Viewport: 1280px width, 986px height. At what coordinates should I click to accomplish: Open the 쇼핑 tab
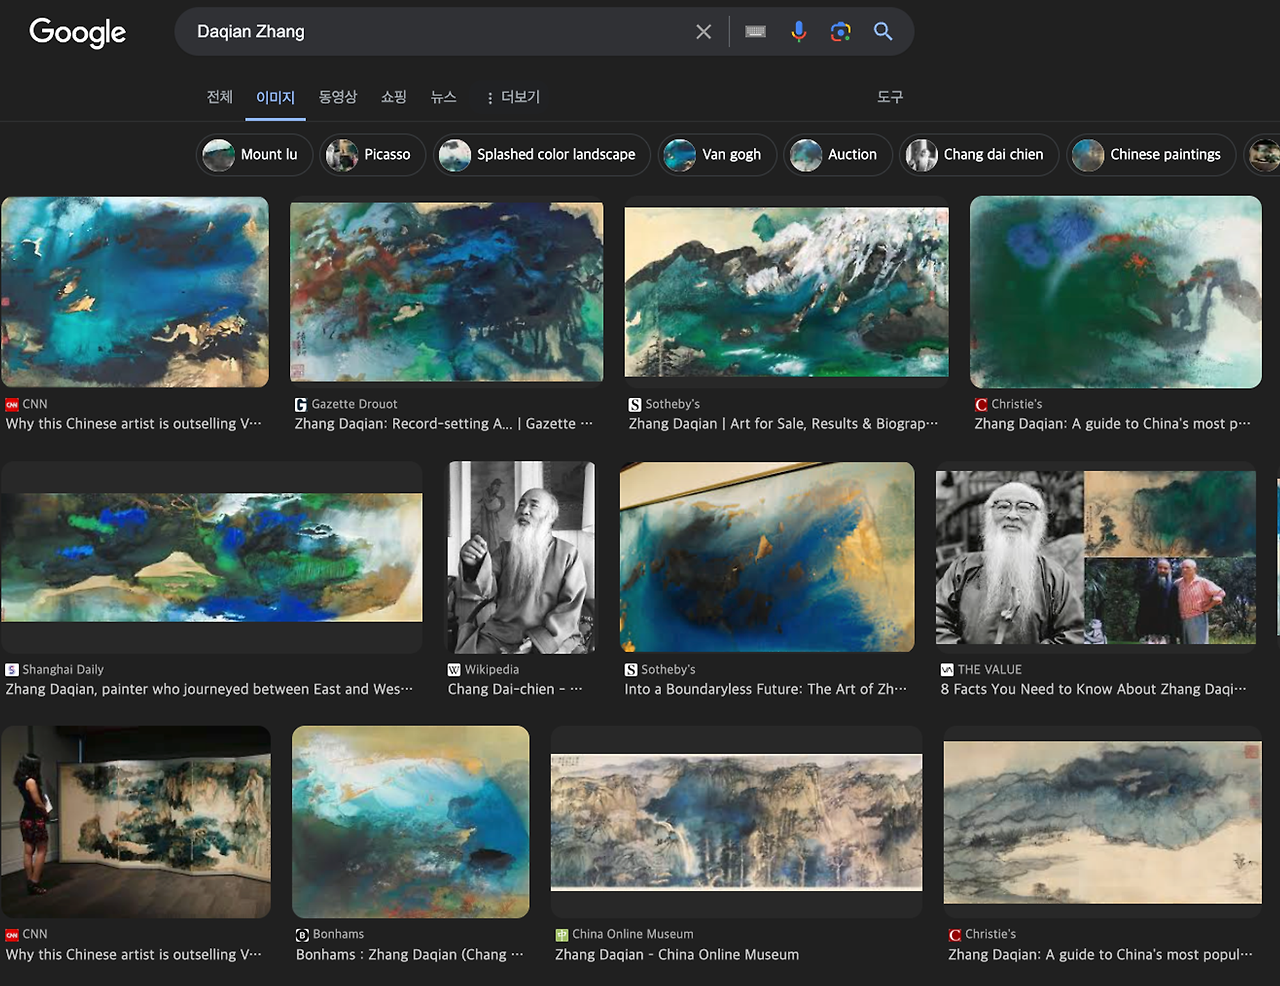click(x=394, y=97)
